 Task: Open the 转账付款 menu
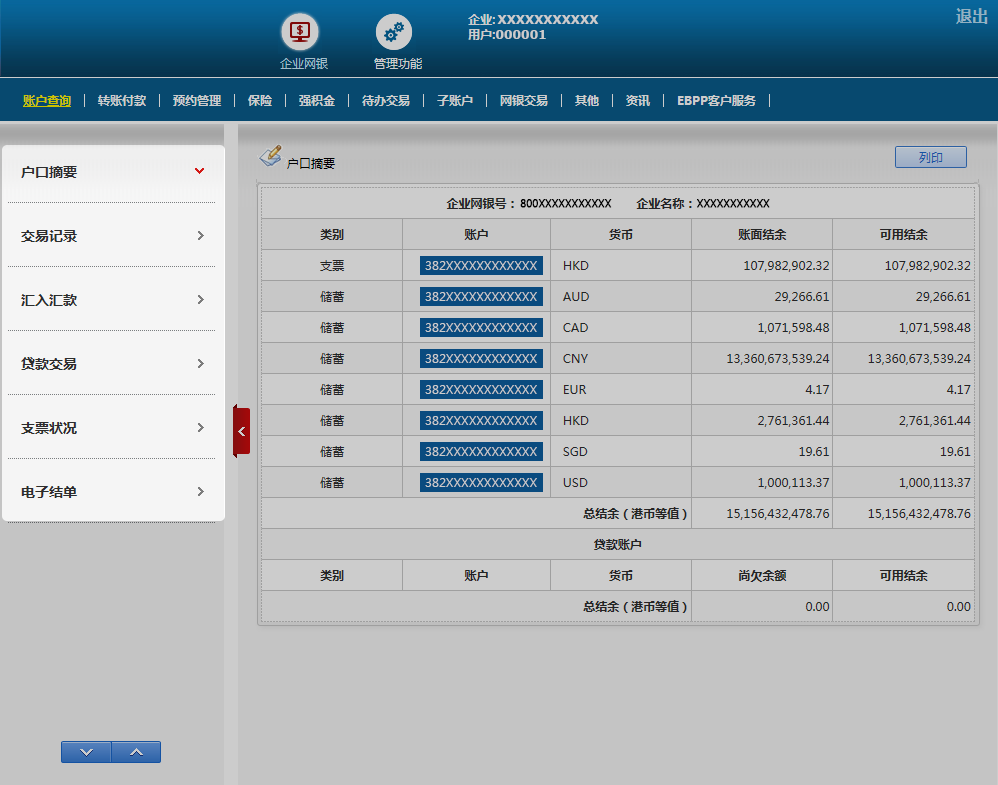click(x=122, y=101)
